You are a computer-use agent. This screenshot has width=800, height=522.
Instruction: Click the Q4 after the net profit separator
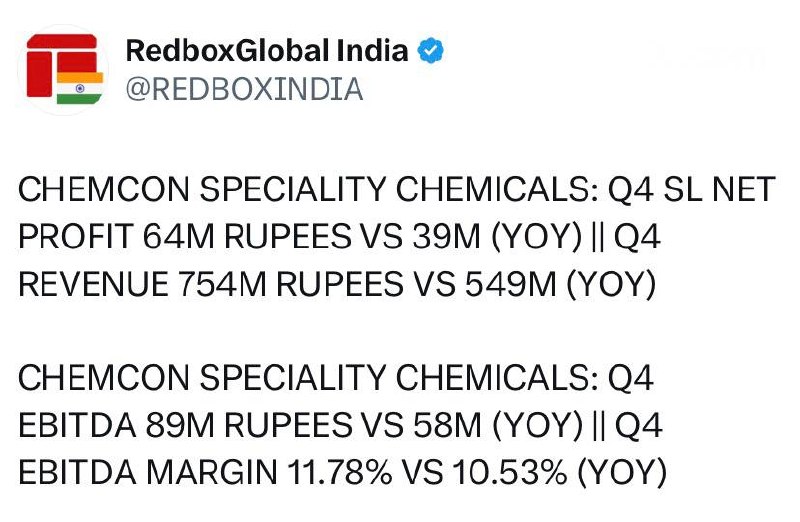click(637, 237)
